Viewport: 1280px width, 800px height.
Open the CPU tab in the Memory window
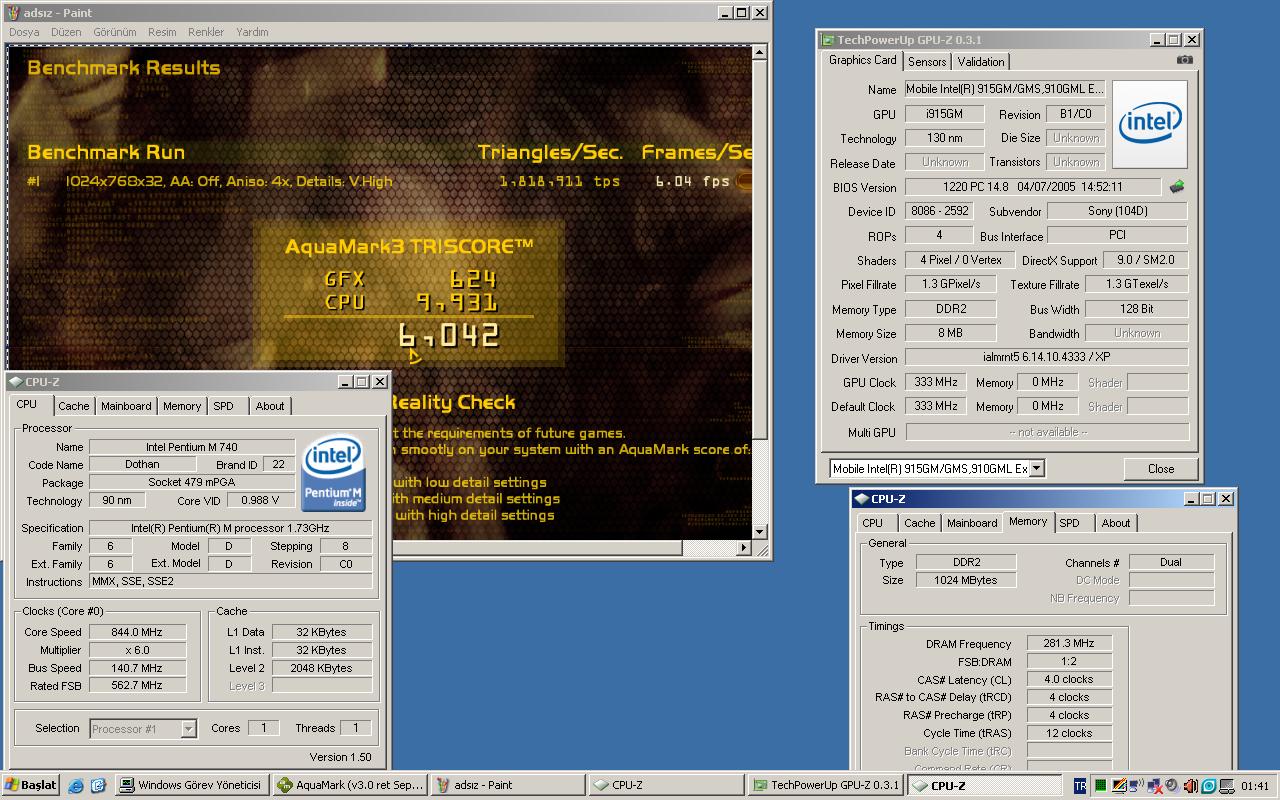[873, 523]
